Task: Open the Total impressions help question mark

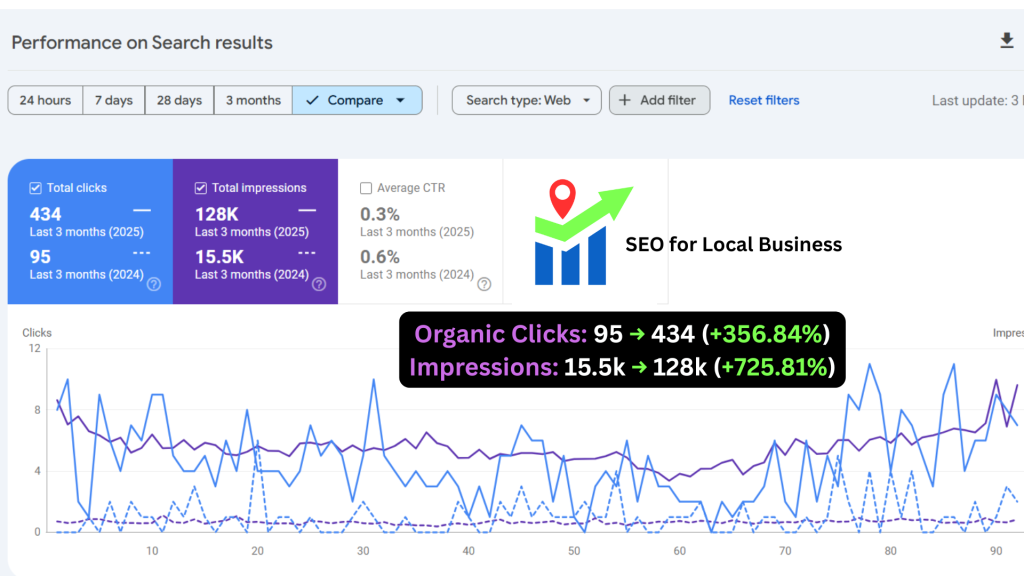Action: pyautogui.click(x=318, y=285)
